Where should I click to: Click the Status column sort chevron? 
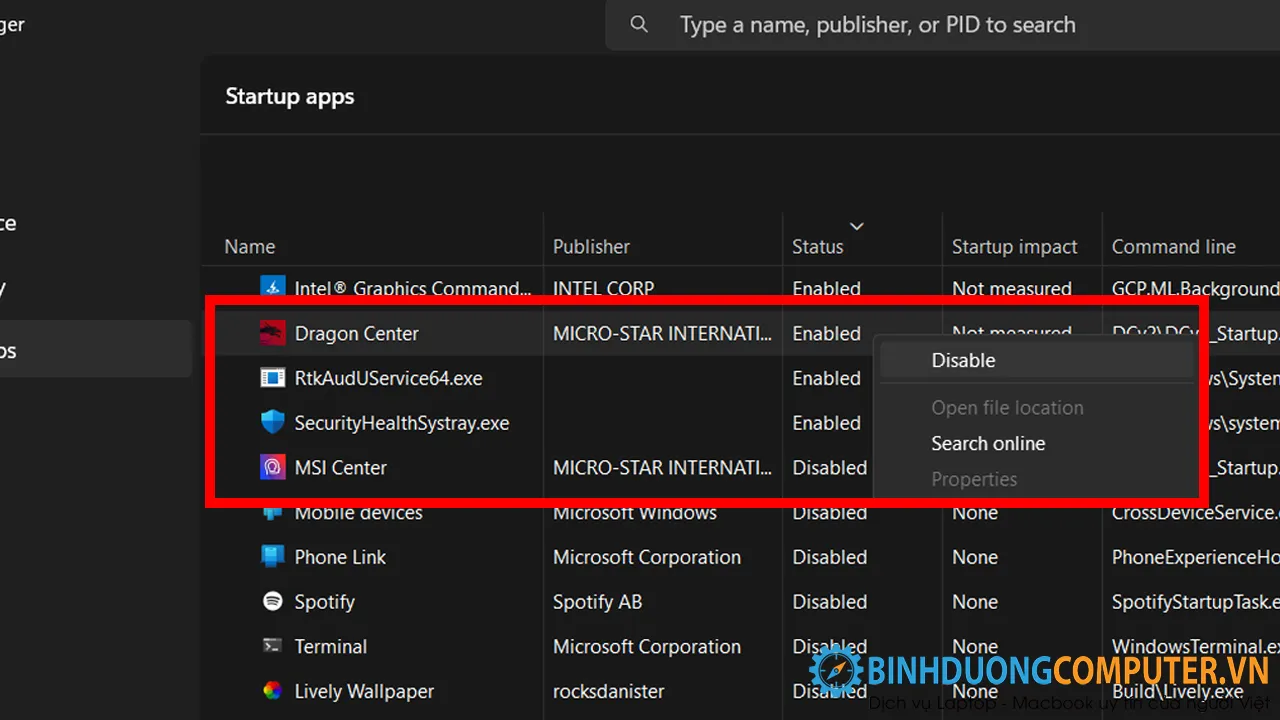click(857, 226)
